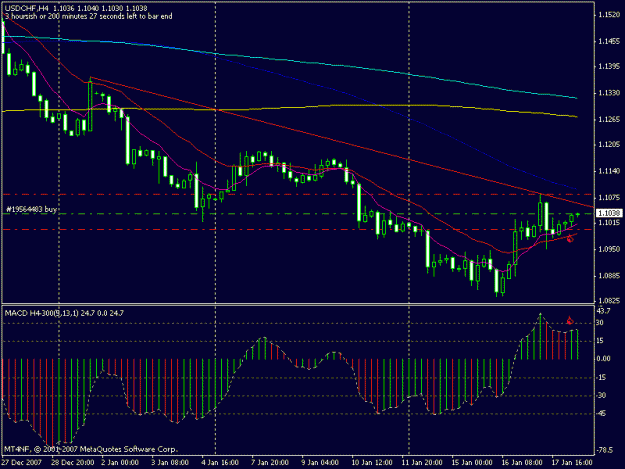Viewport: 625px width, 469px height.
Task: Click the 1.1015 price axis label
Action: [x=609, y=222]
